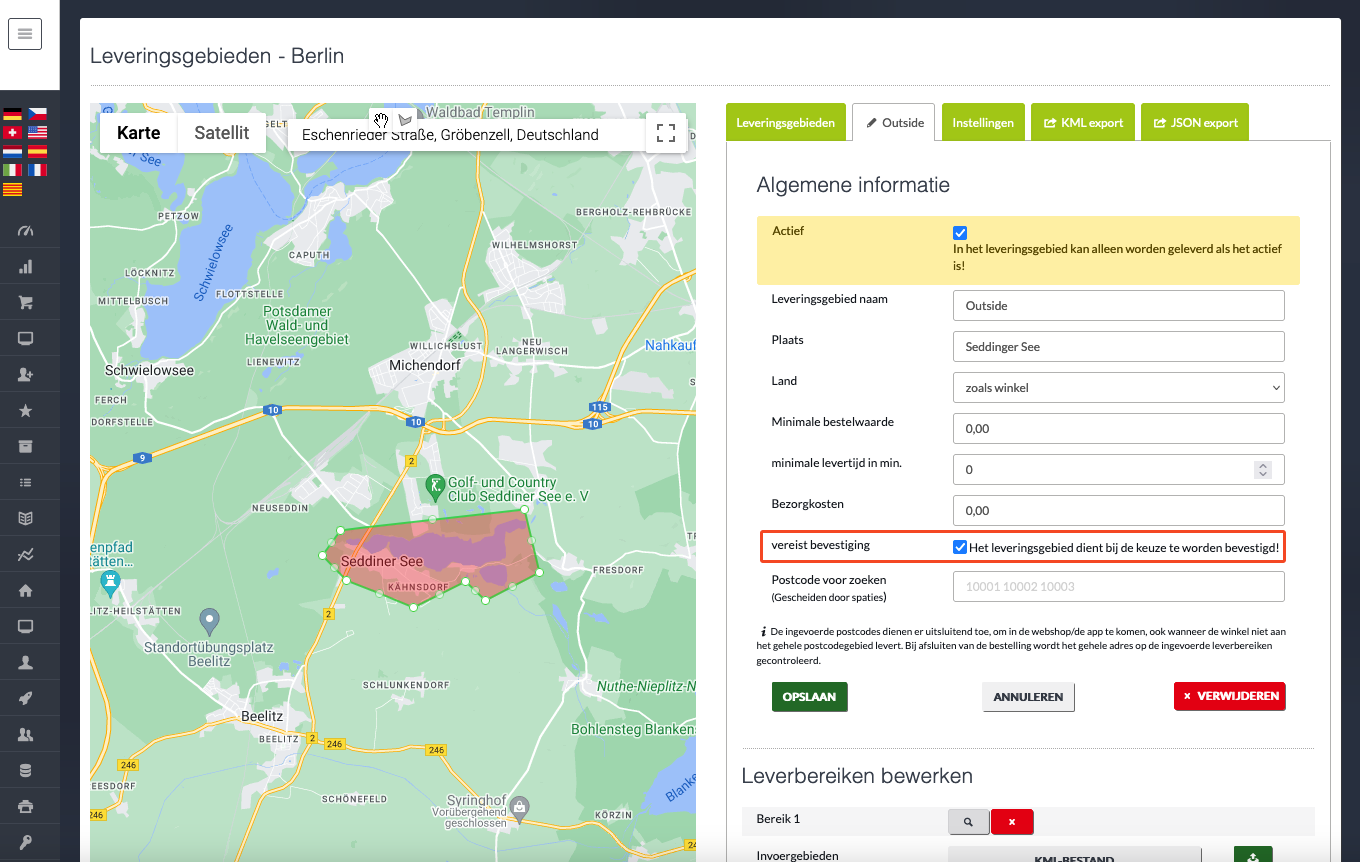This screenshot has height=862, width=1360.
Task: Click the red VERWIJDEREN button
Action: coord(1229,697)
